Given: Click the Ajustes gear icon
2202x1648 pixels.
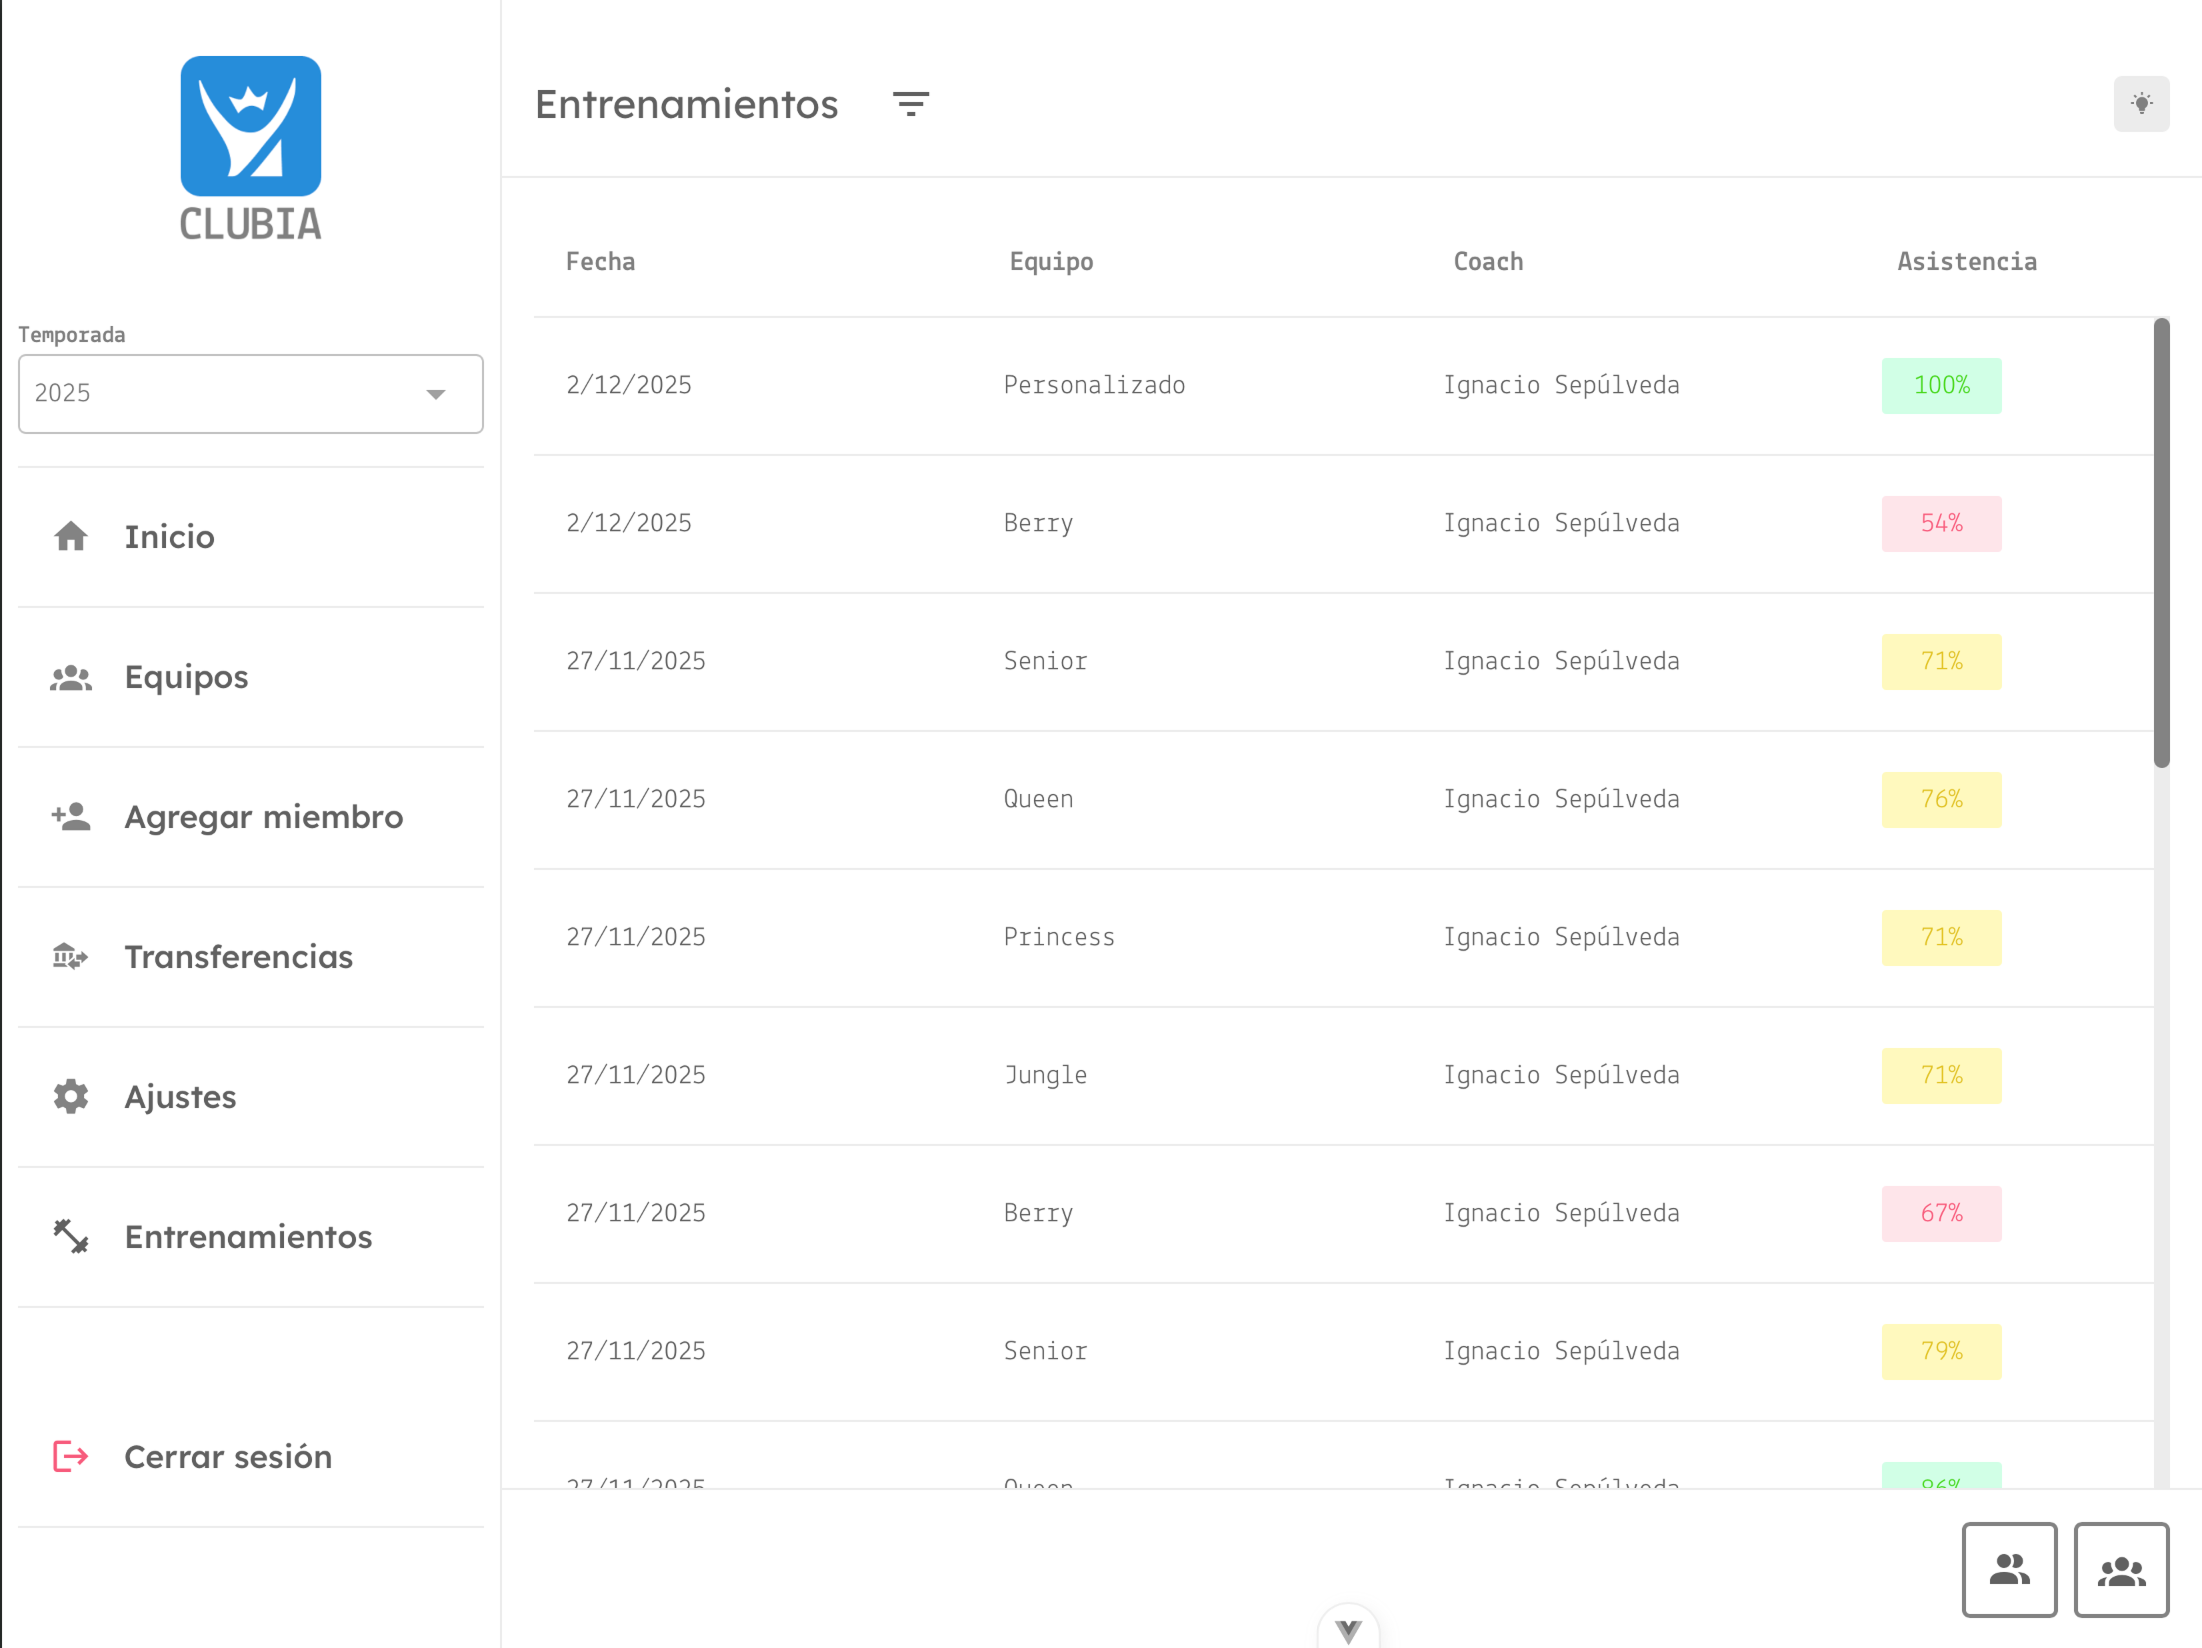Looking at the screenshot, I should 71,1097.
